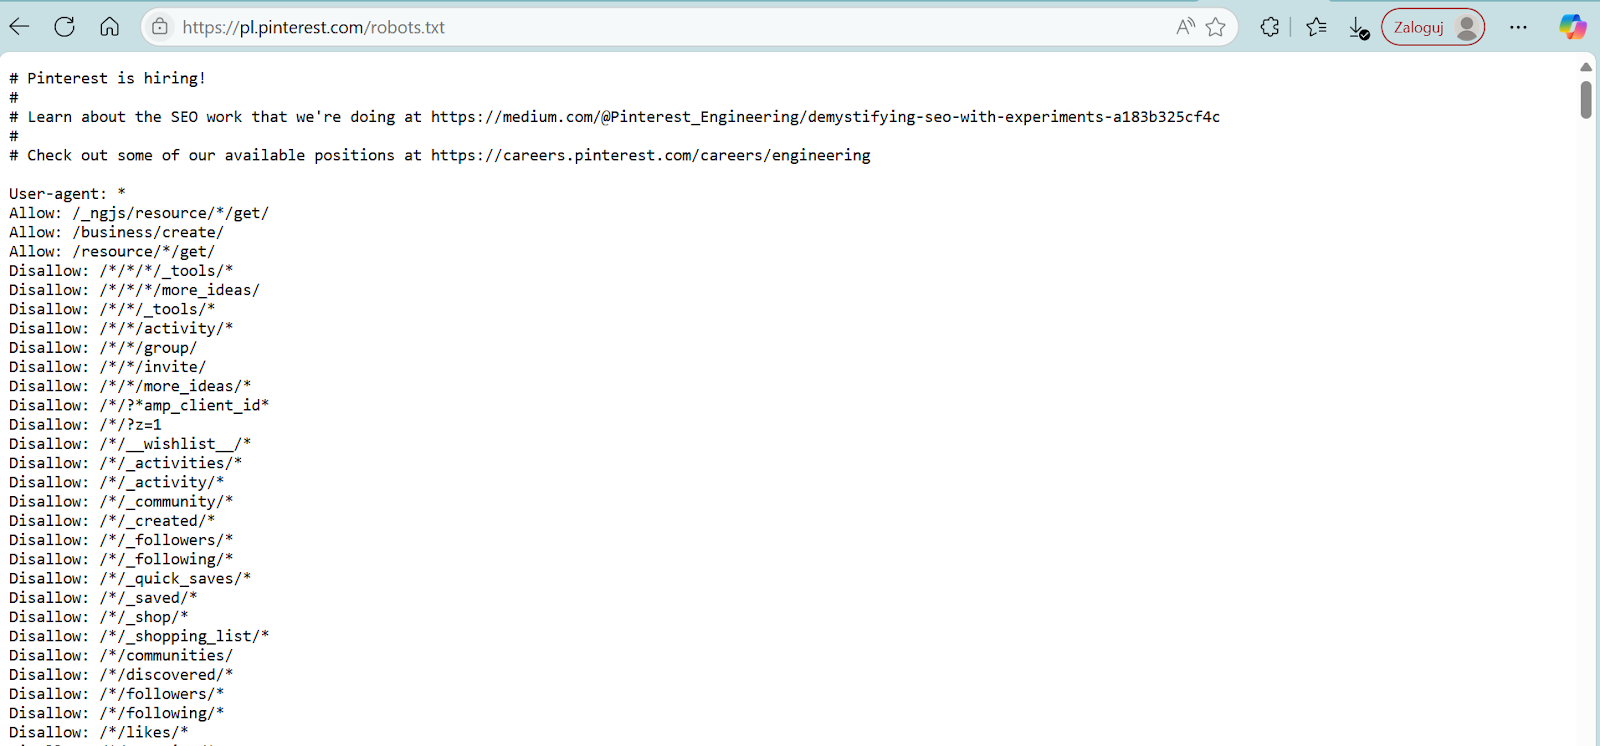Click the scrollbar up arrow

click(1586, 67)
